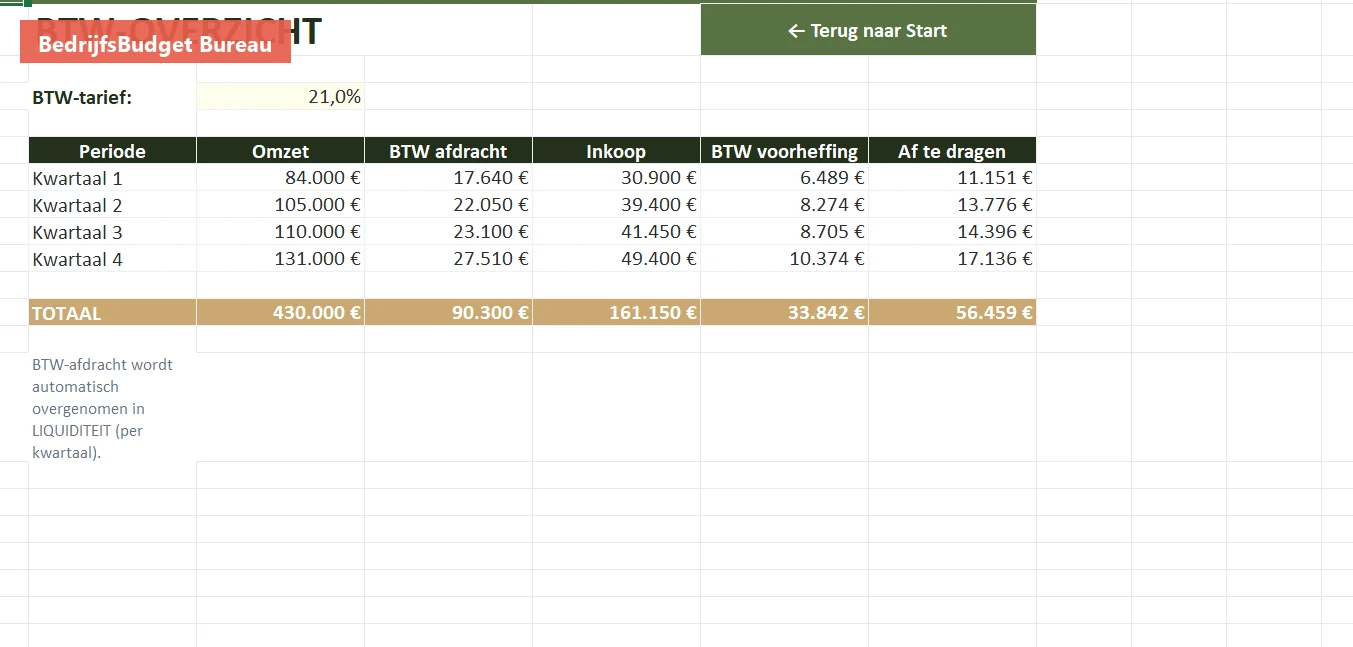Click the 6.489 € voorheffing cell

pyautogui.click(x=784, y=178)
